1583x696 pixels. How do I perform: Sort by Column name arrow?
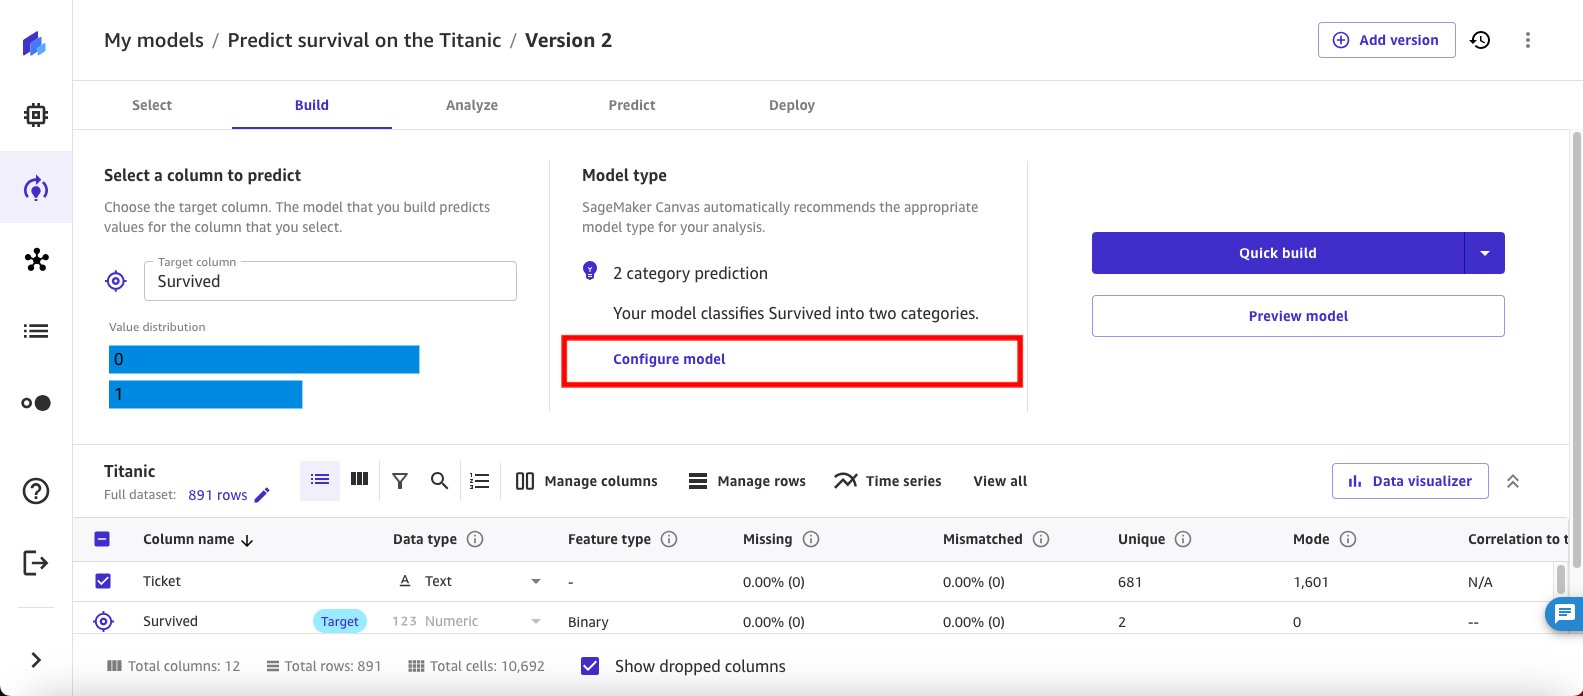(x=247, y=540)
